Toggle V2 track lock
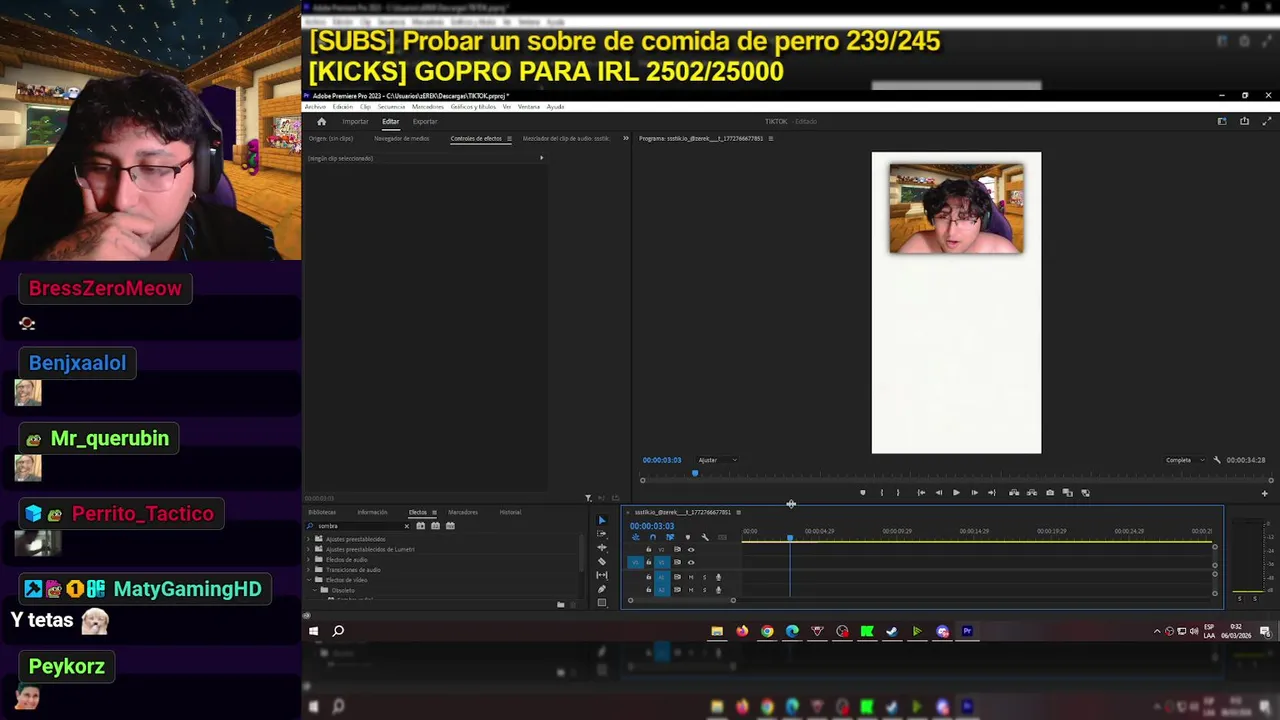 tap(648, 549)
